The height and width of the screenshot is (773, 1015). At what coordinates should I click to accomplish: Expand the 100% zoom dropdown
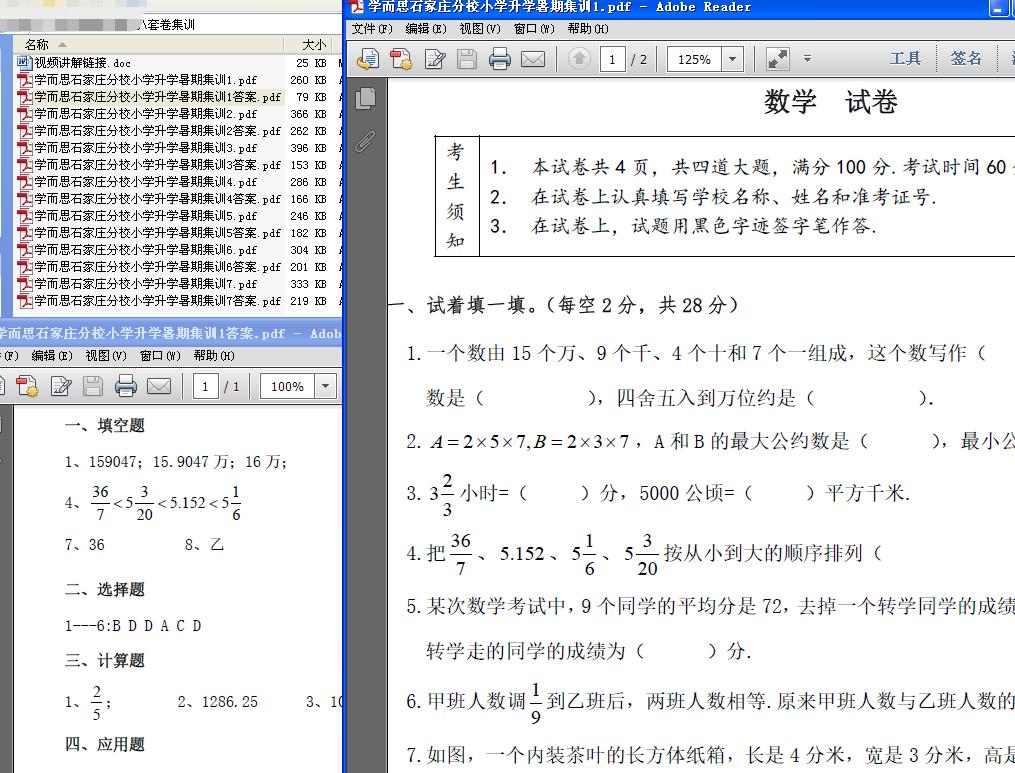(325, 386)
